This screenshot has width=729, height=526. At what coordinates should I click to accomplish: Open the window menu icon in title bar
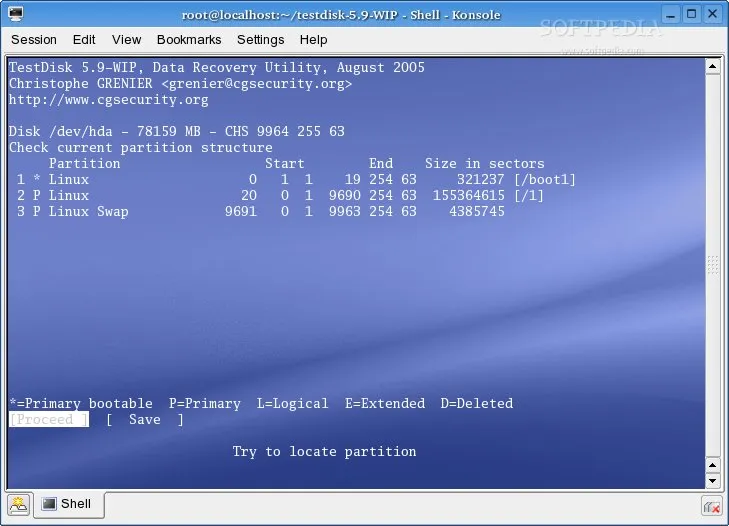pos(13,14)
